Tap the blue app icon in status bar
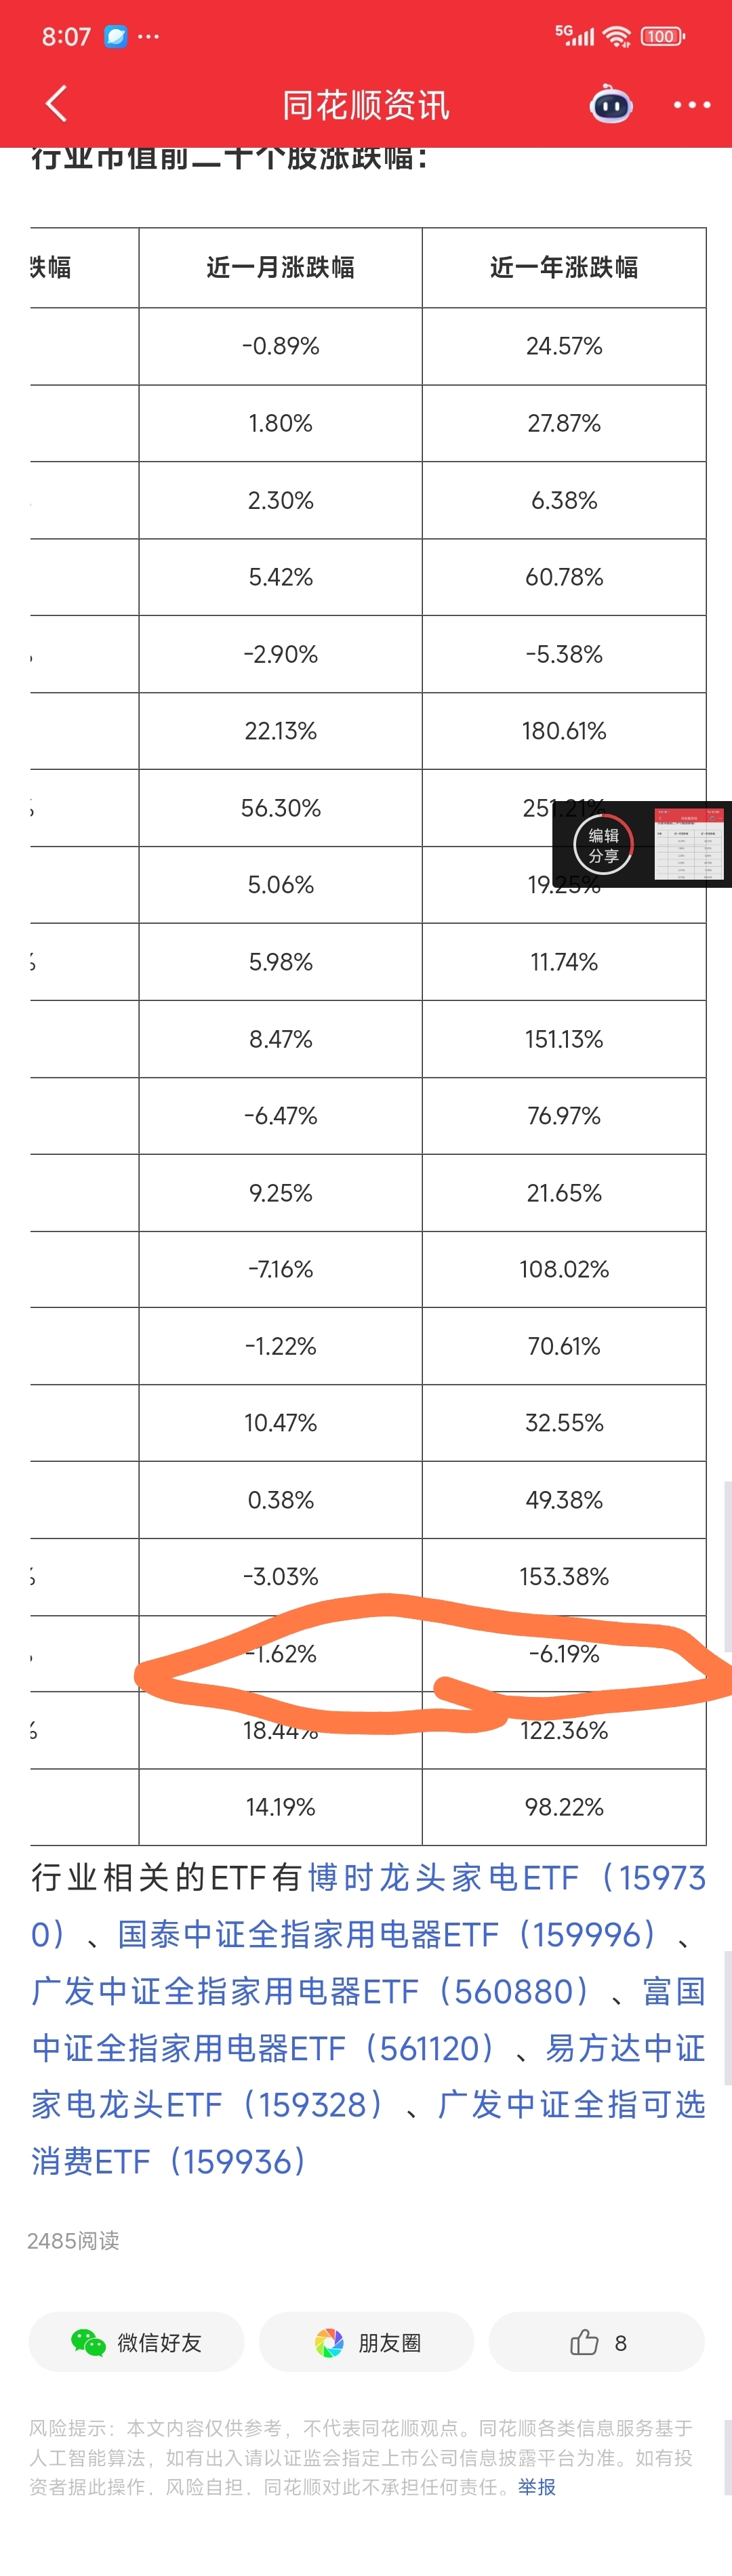 (116, 36)
